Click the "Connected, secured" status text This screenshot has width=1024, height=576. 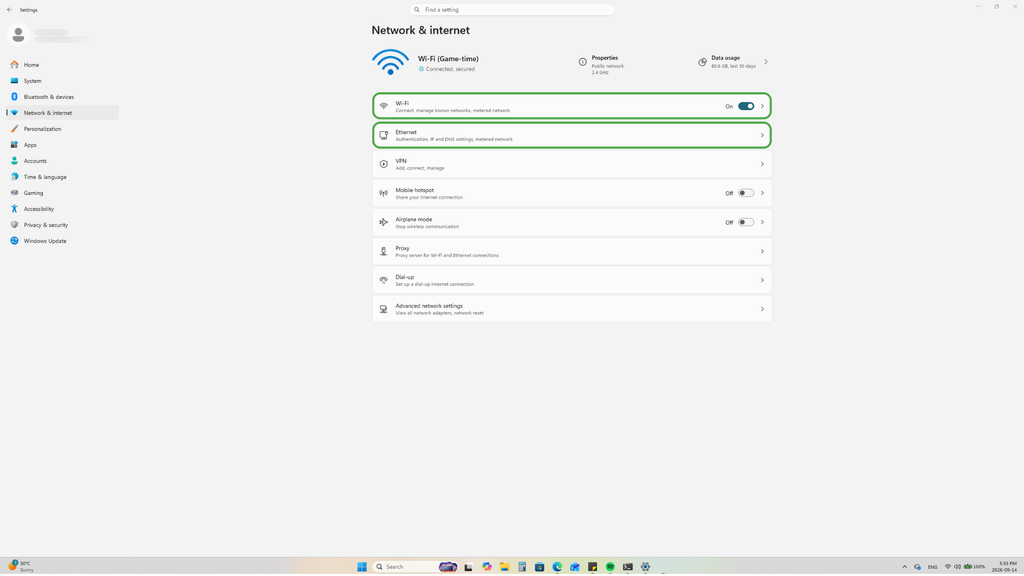click(450, 69)
